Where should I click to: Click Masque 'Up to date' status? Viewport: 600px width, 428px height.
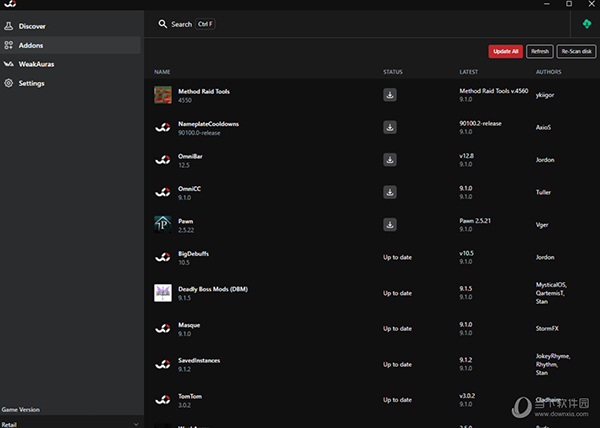coord(398,329)
